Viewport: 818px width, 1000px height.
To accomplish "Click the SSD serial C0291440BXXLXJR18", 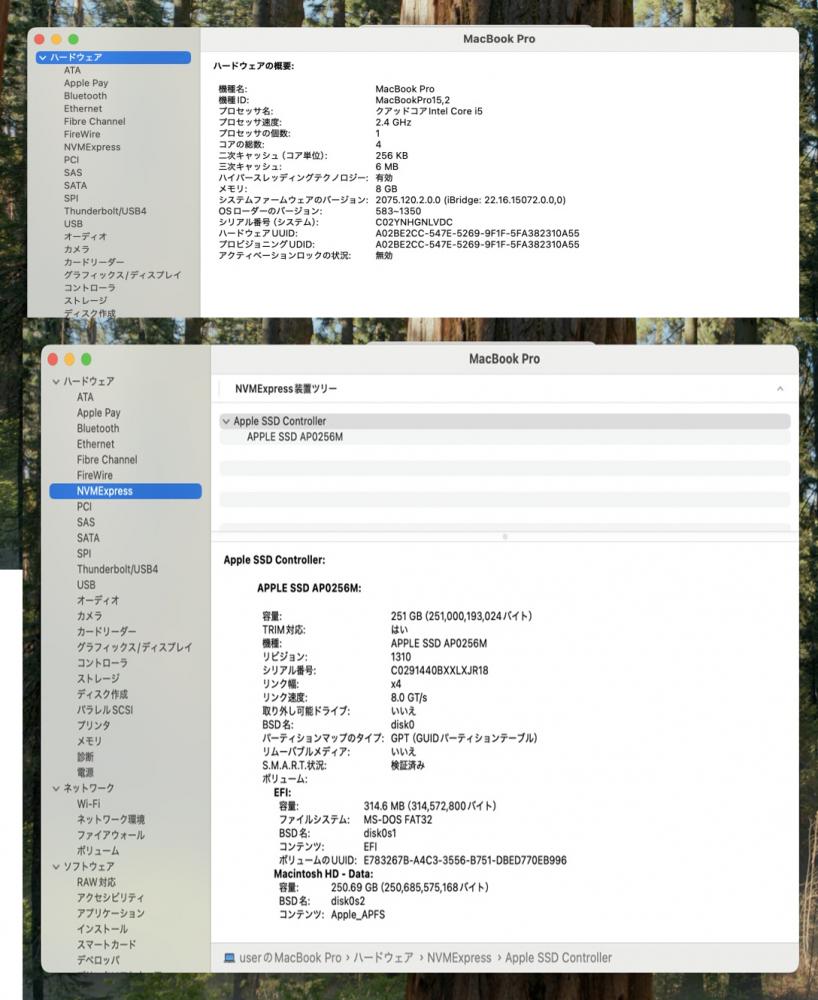I will click(439, 670).
